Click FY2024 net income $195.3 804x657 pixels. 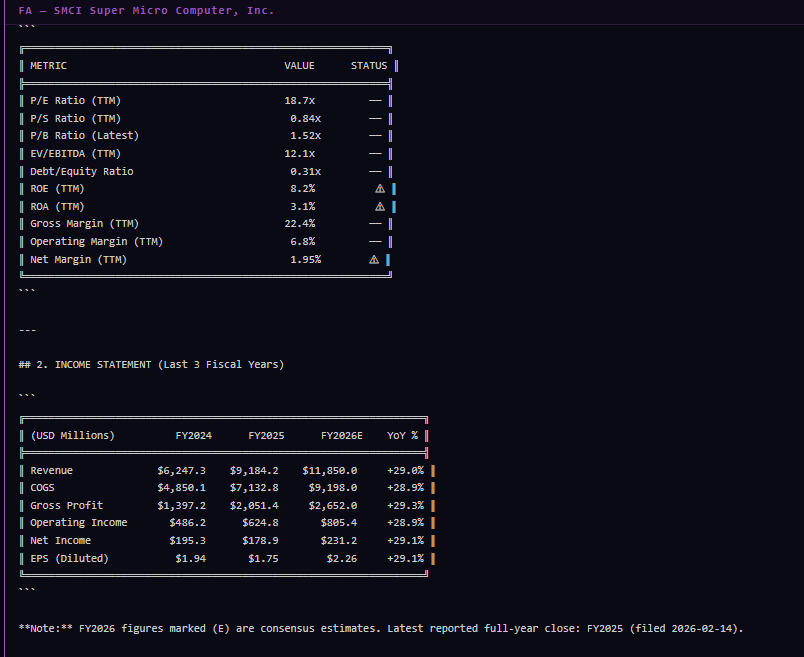tap(188, 541)
